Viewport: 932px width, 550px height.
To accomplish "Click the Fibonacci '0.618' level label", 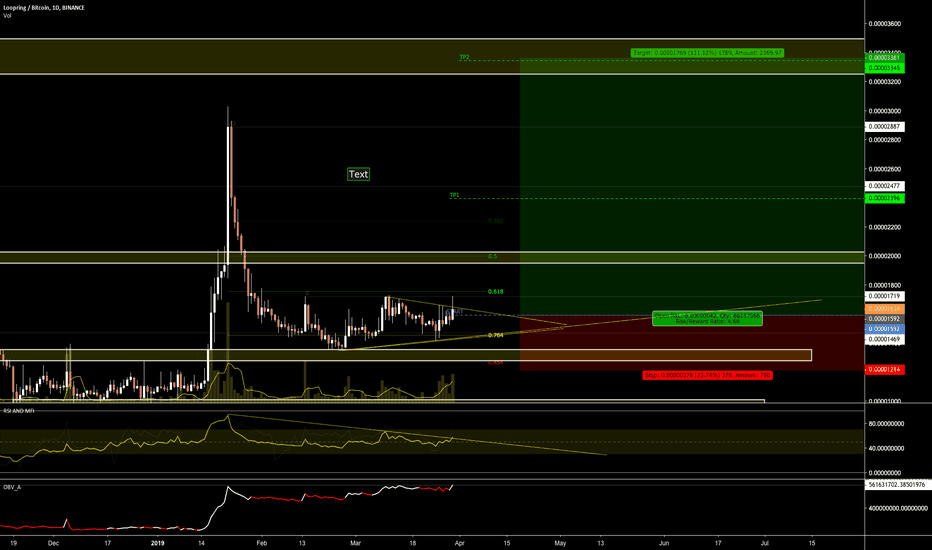I will 496,291.
